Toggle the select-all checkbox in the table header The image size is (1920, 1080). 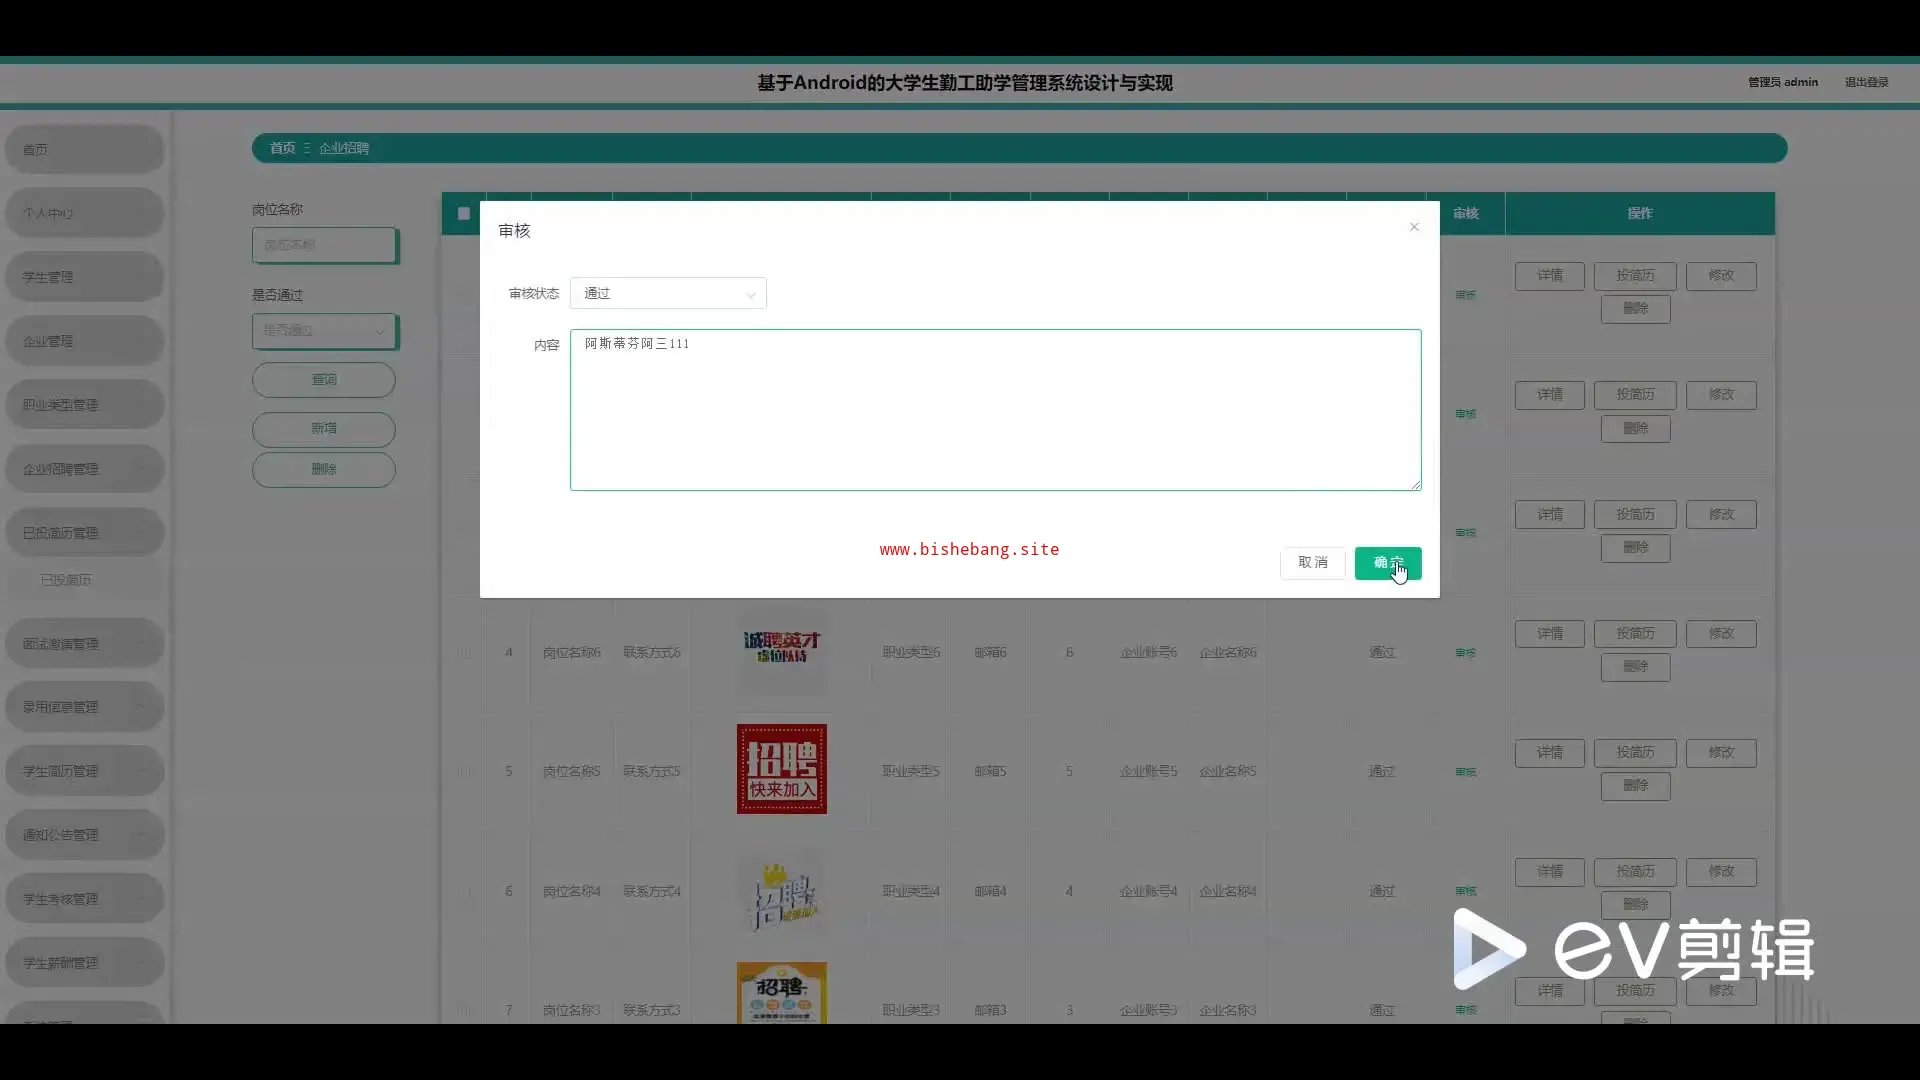tap(464, 213)
